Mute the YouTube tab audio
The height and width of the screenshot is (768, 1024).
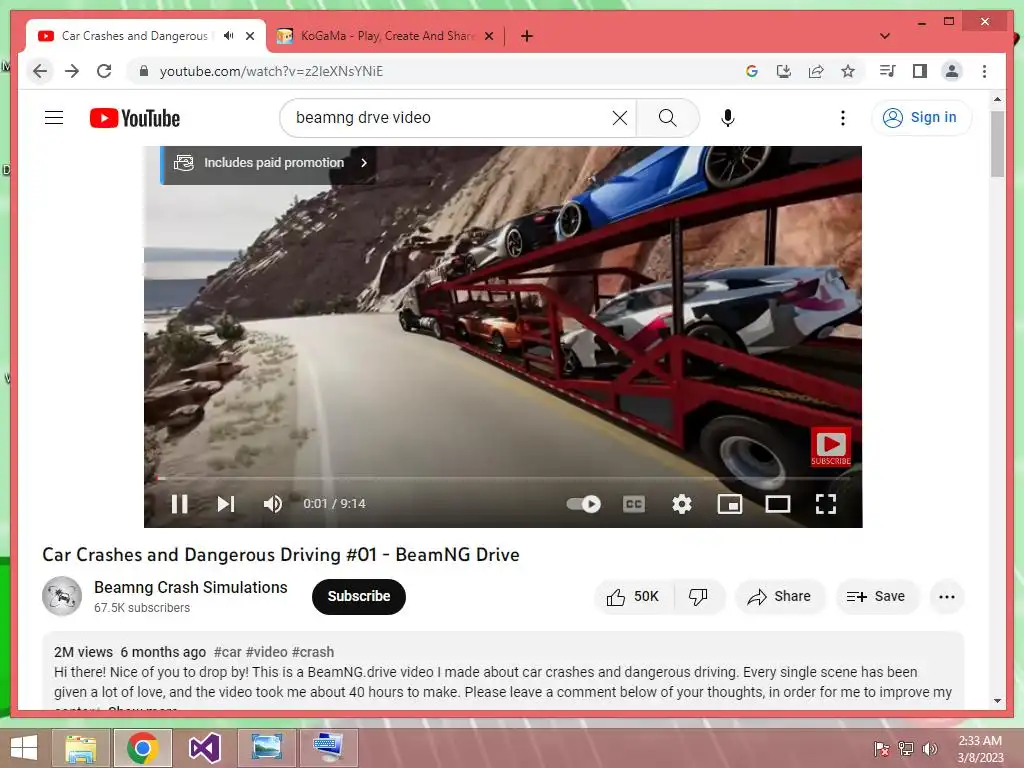click(228, 36)
